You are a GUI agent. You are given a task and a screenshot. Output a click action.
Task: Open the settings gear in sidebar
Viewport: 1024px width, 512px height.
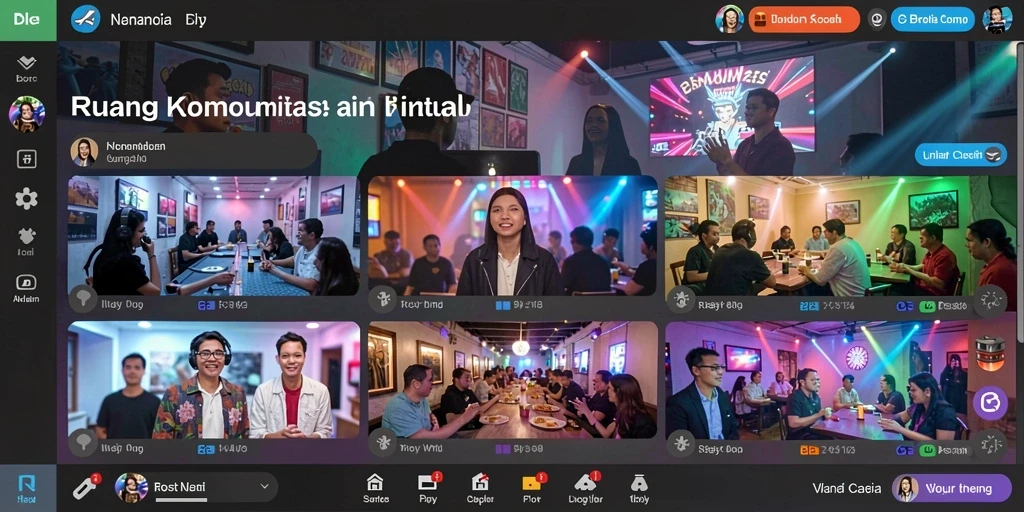tap(26, 198)
